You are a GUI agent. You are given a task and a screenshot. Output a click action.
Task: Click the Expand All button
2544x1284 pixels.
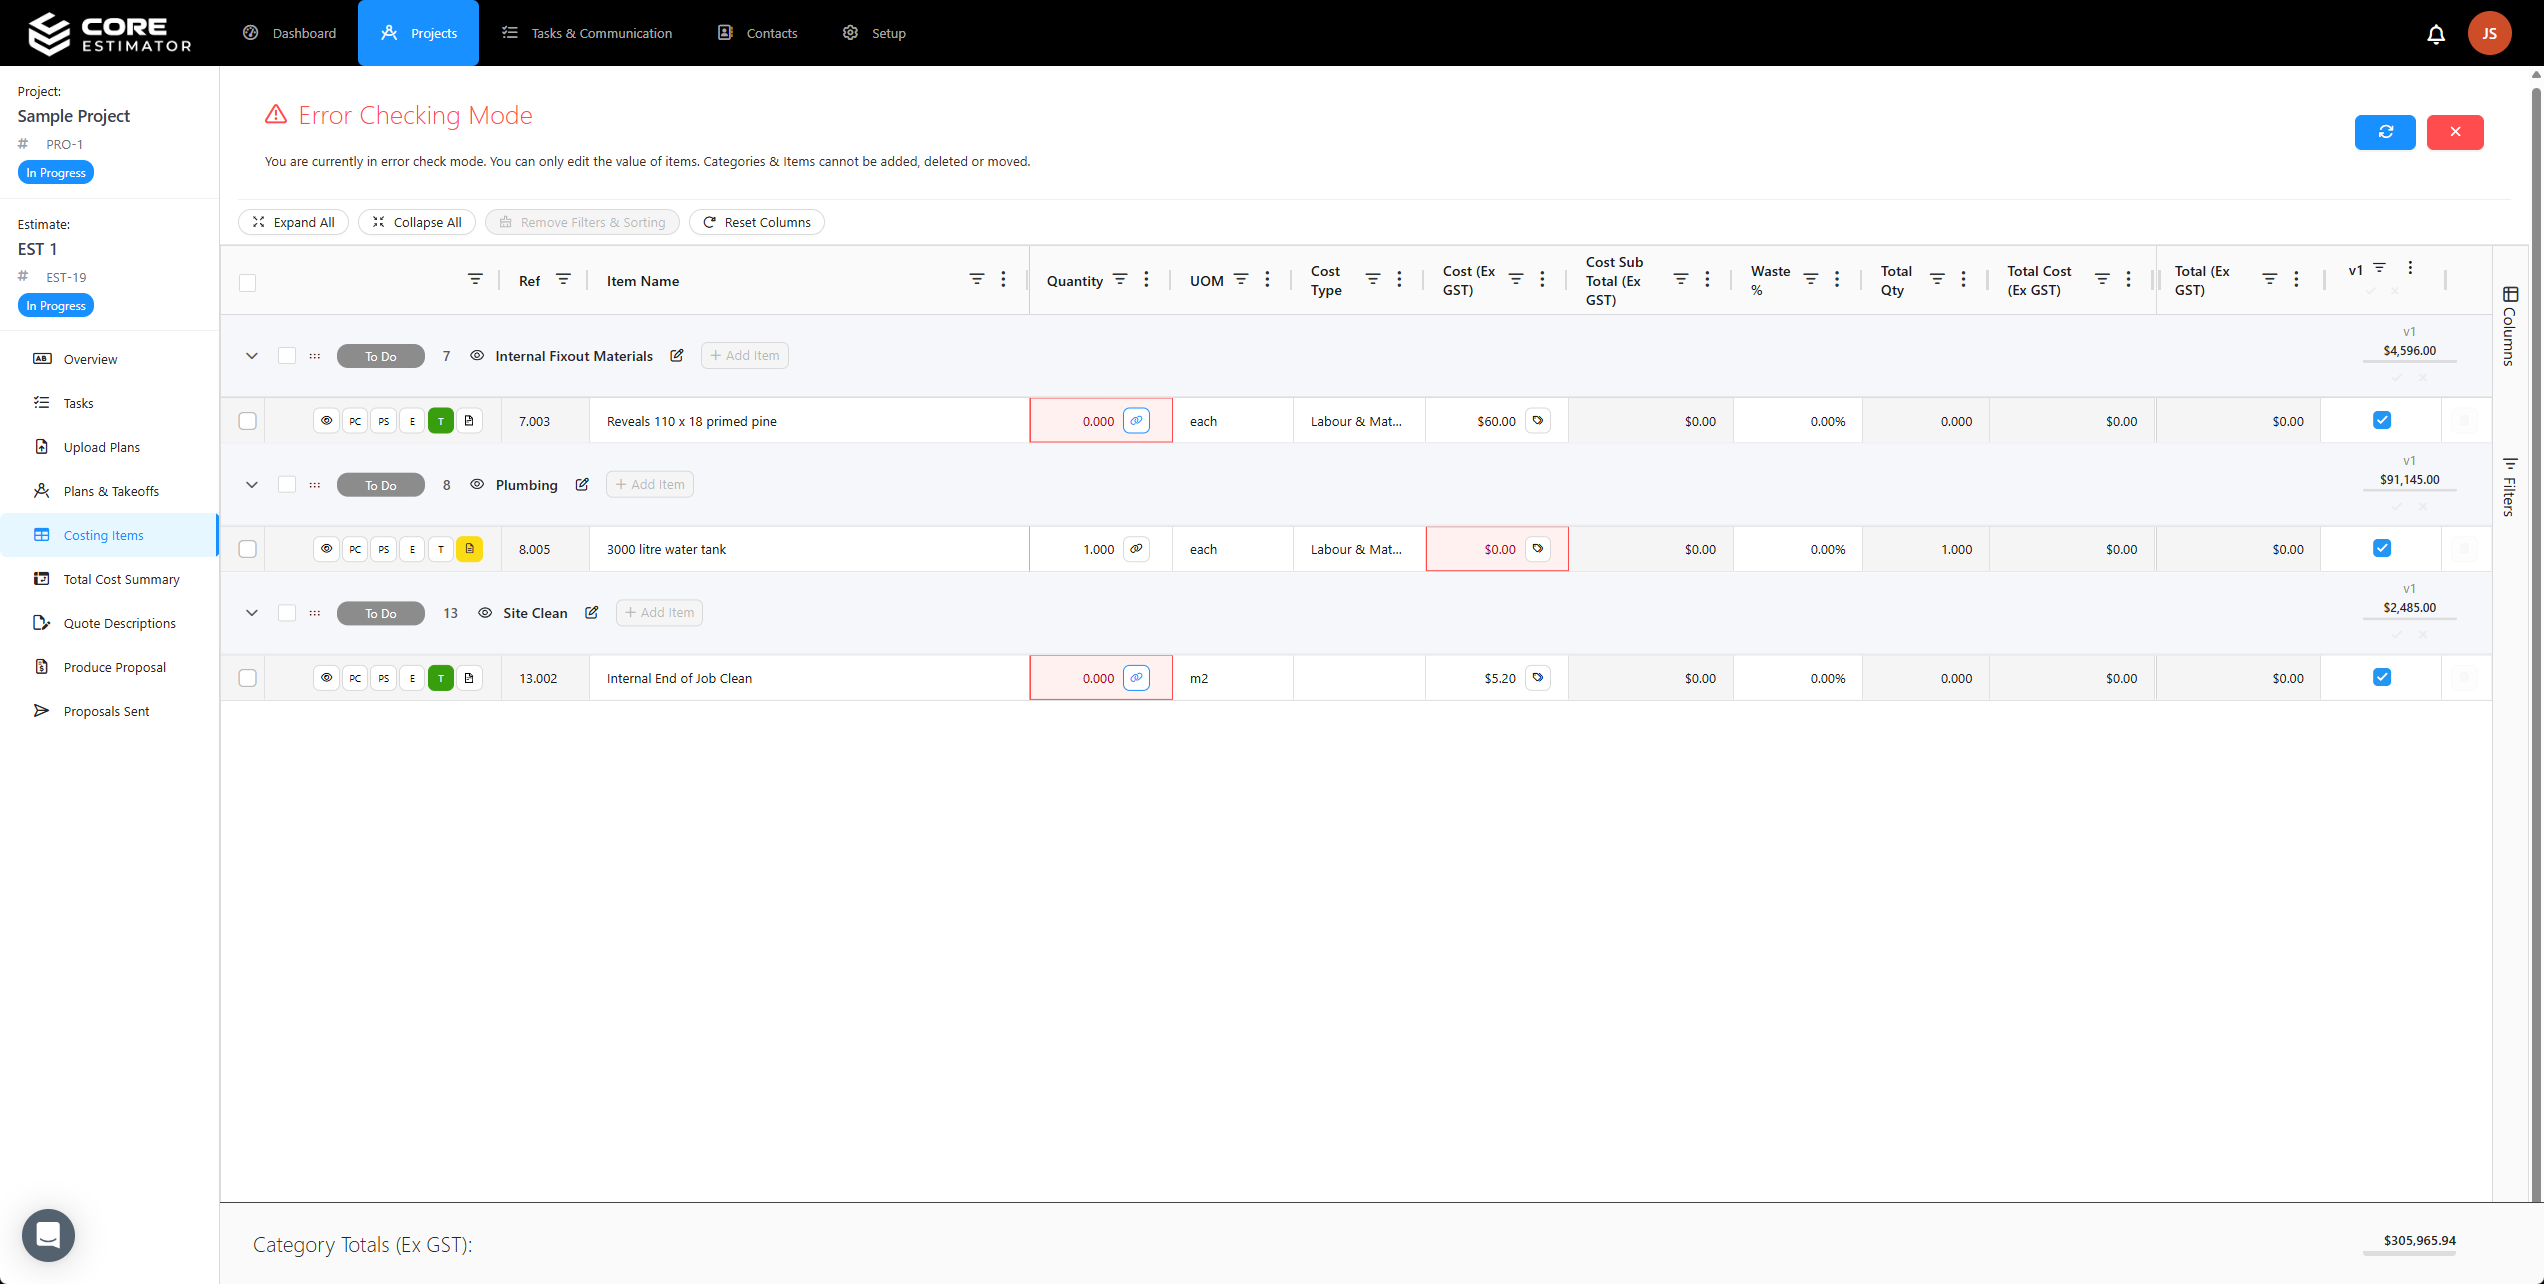click(292, 221)
